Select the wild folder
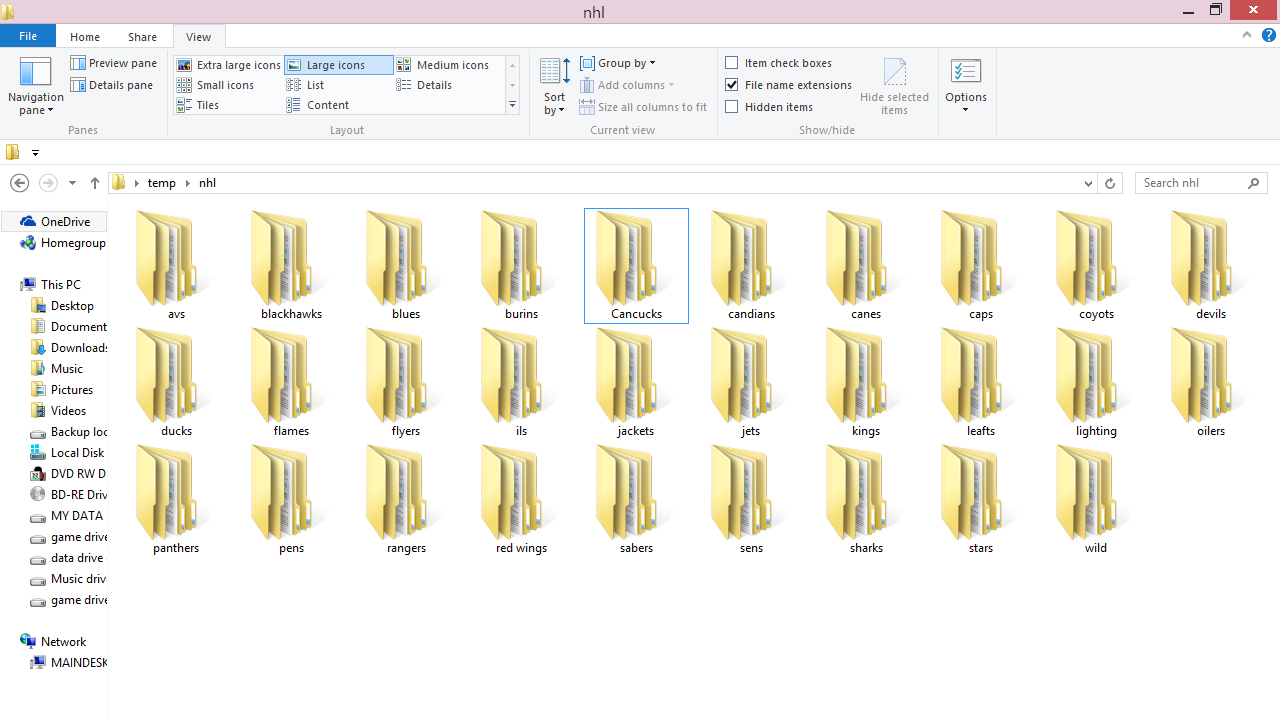The width and height of the screenshot is (1280, 720). [1096, 499]
